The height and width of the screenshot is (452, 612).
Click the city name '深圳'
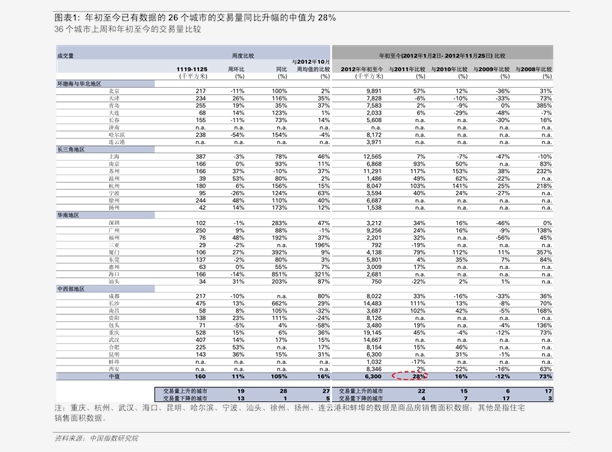114,223
